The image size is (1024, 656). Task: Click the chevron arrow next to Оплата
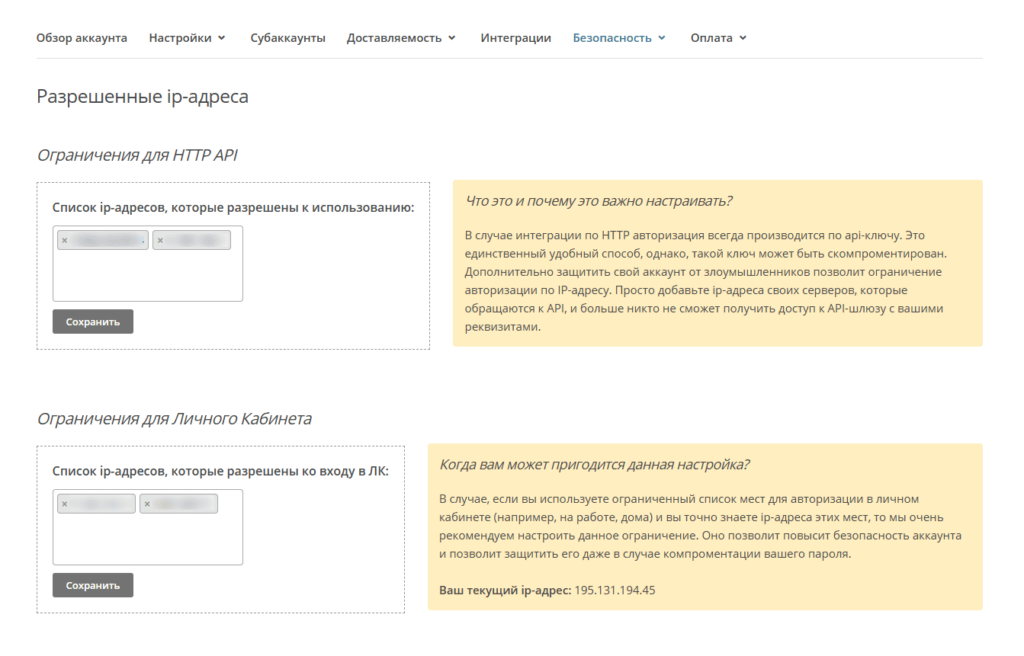click(x=743, y=38)
